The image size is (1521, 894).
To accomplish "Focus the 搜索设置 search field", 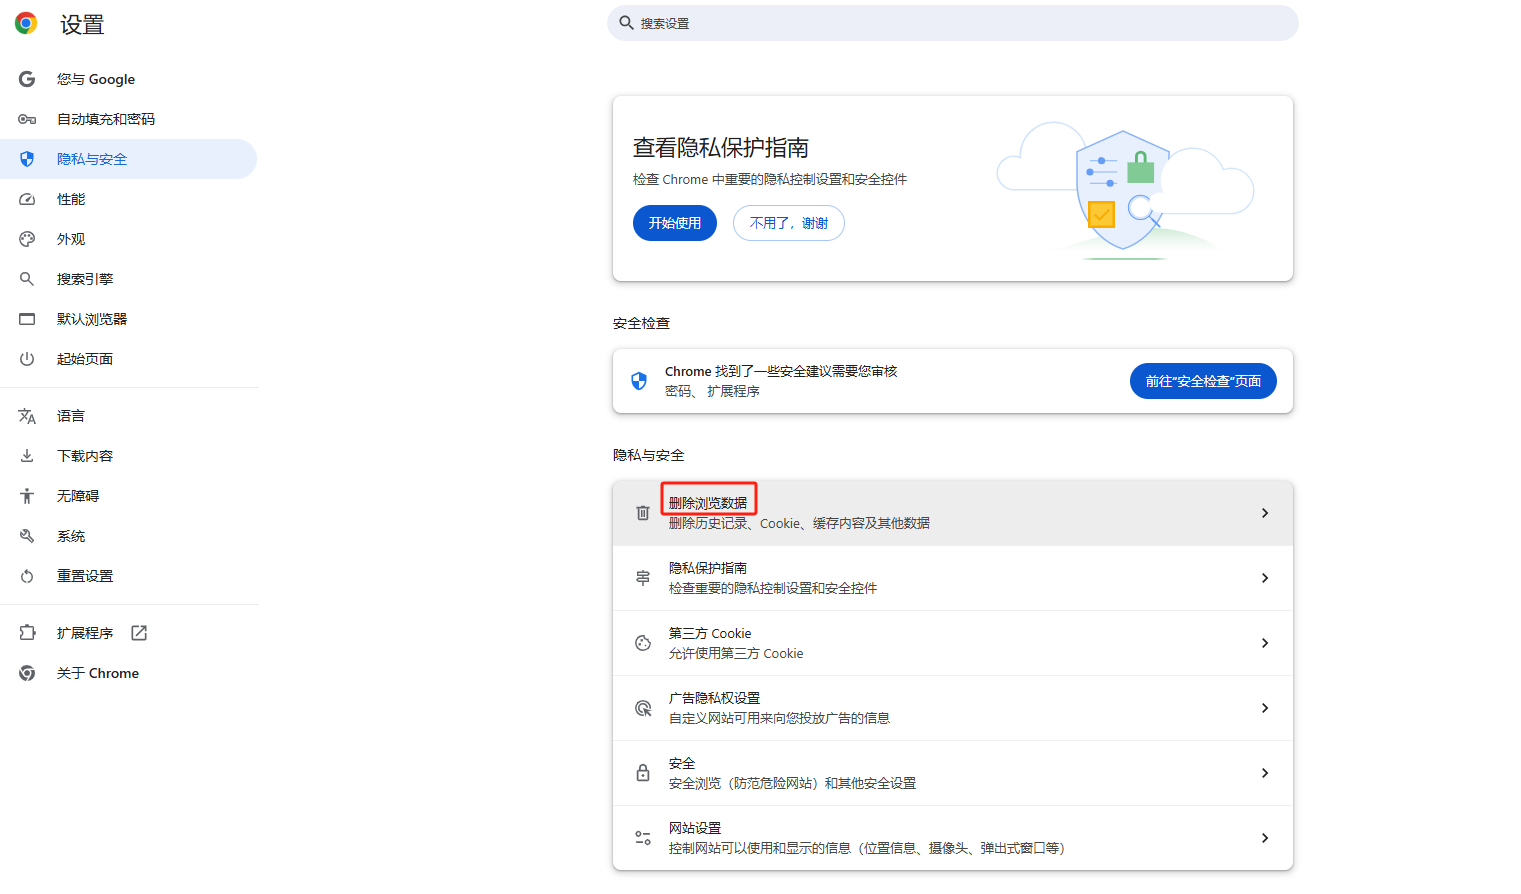I will 952,23.
